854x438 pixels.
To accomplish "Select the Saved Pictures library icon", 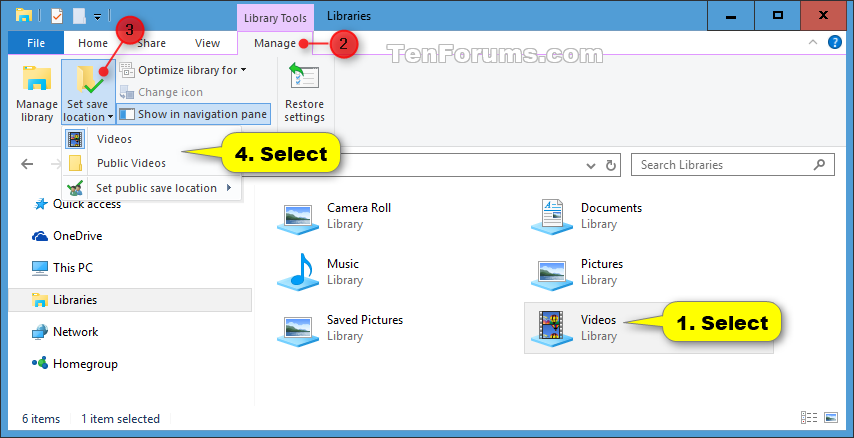I will pos(297,330).
